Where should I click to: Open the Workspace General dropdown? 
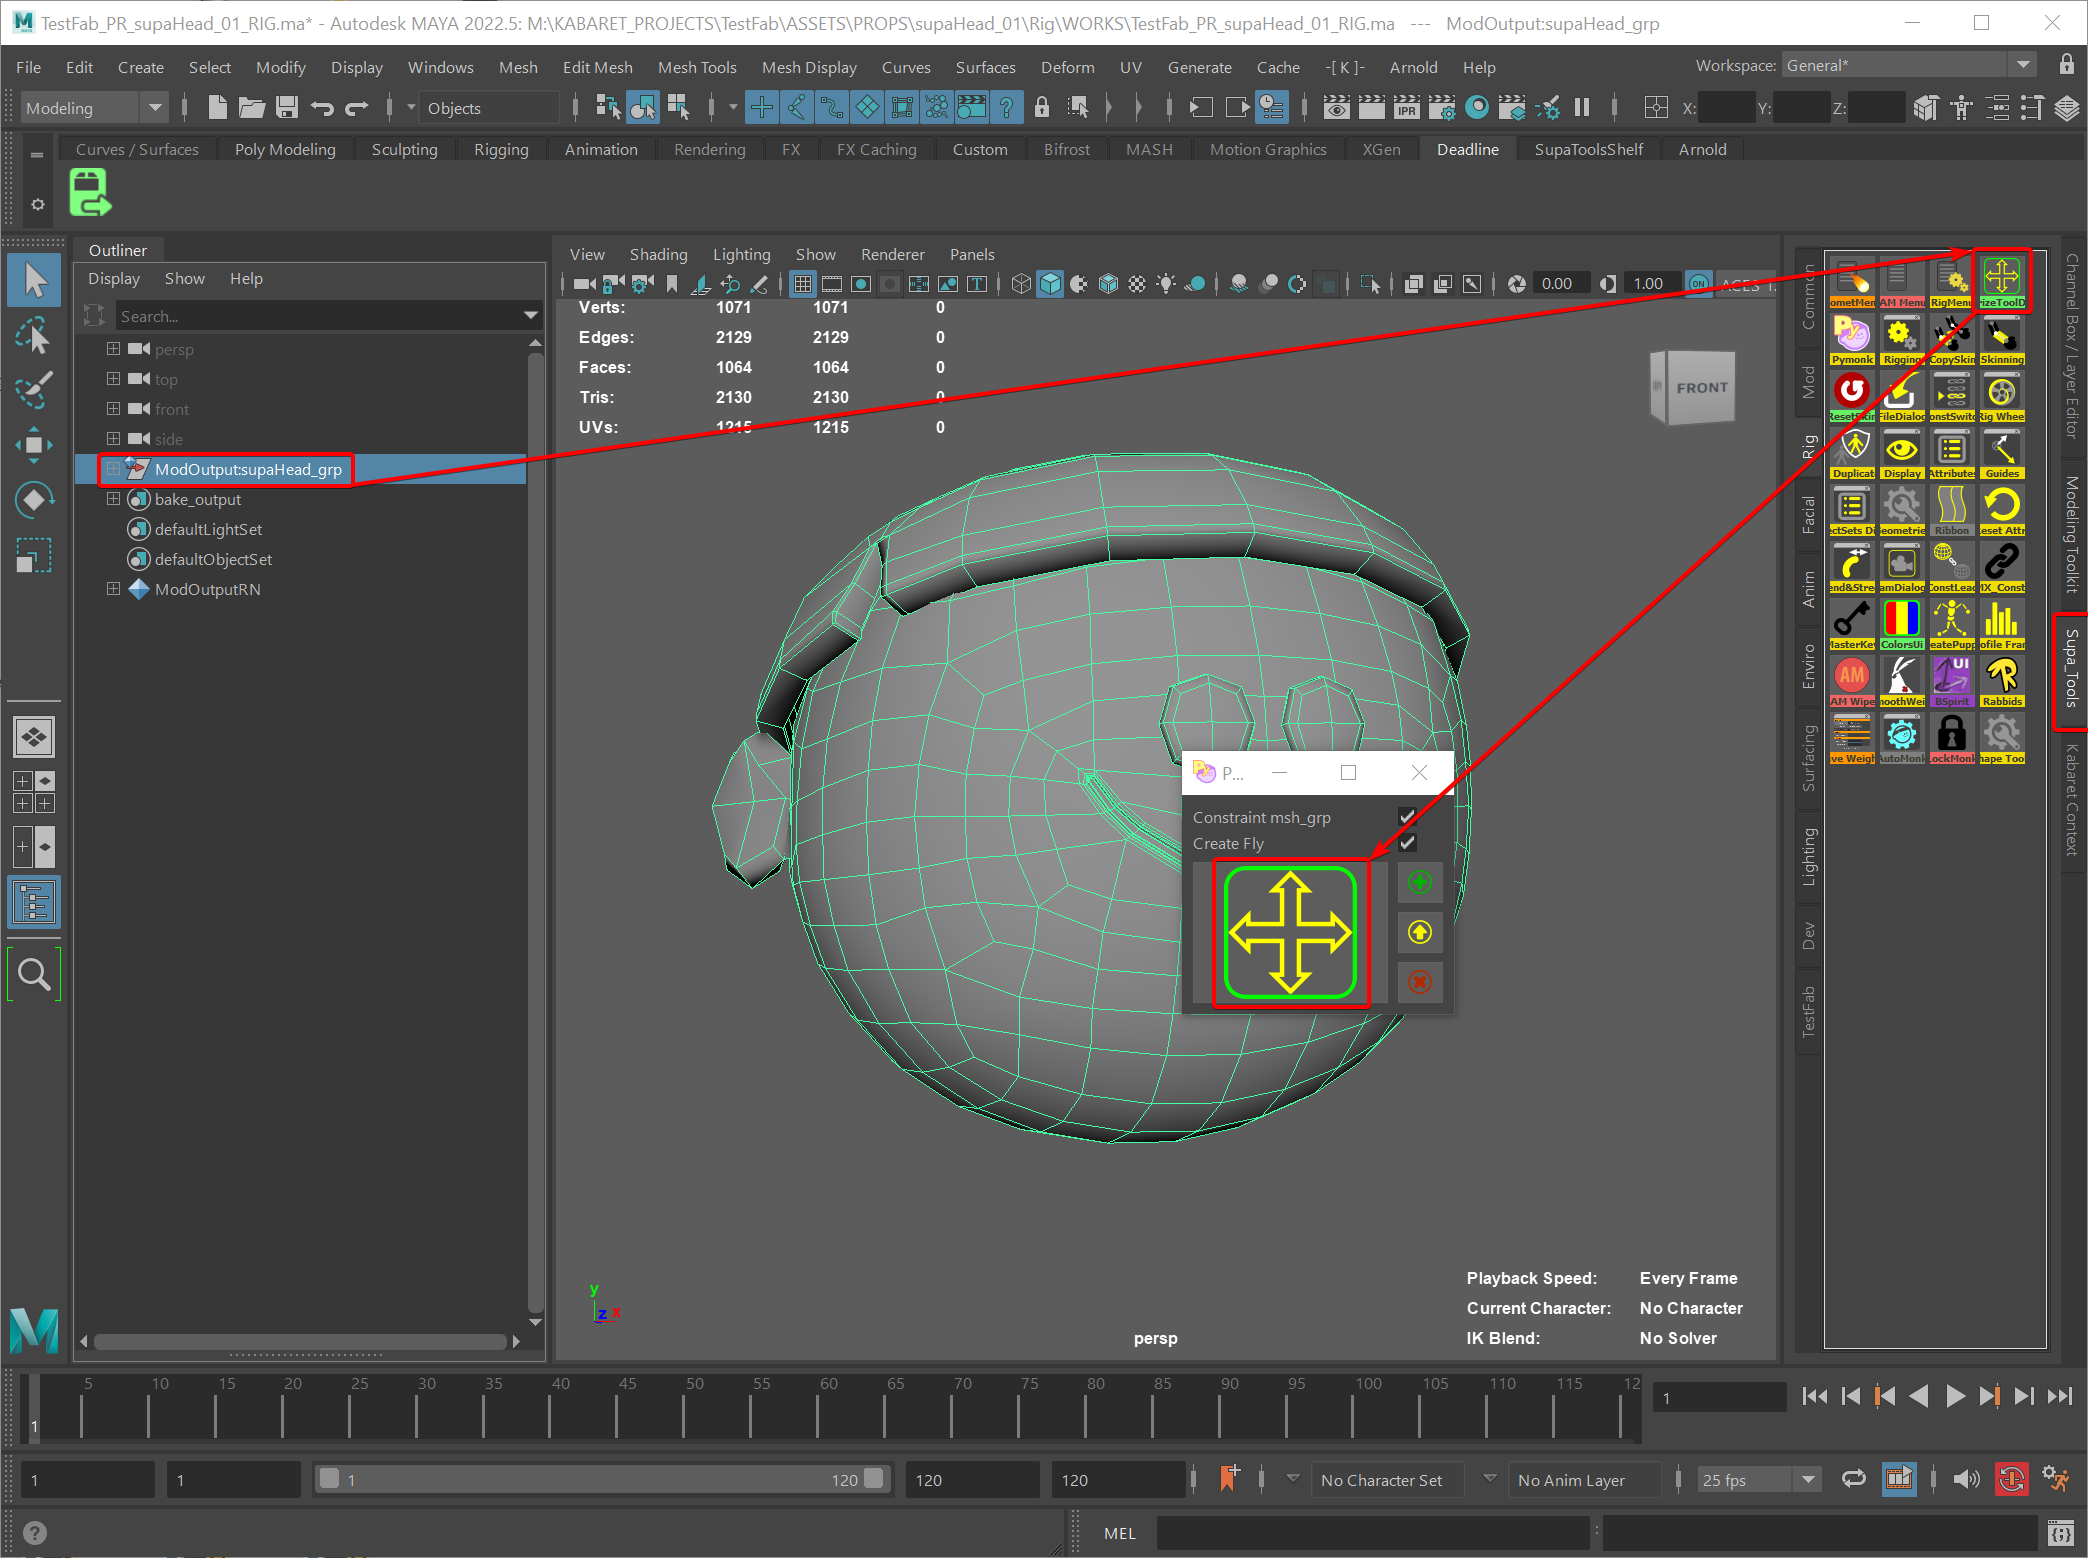coord(1909,65)
